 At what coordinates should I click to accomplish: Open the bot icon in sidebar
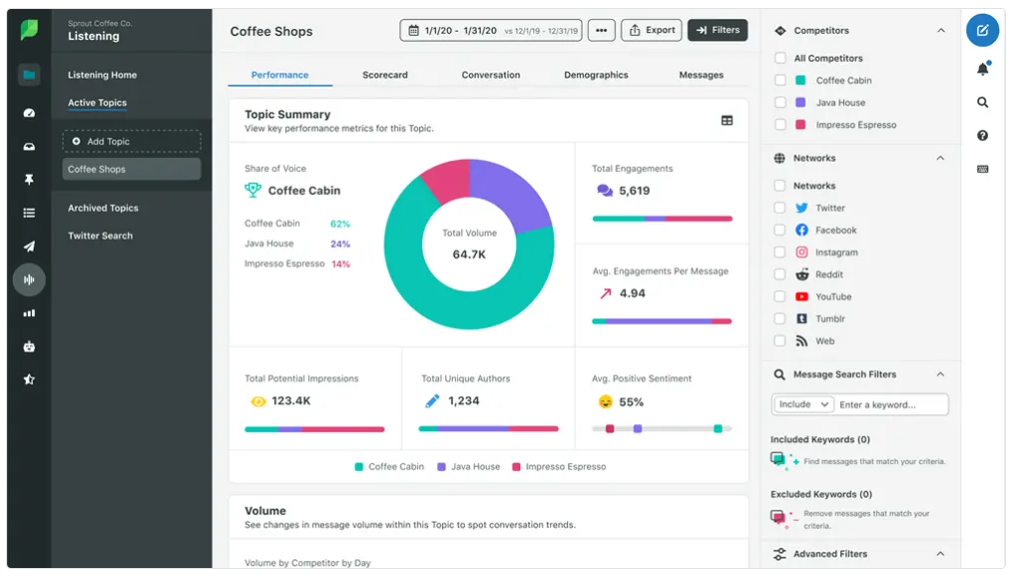tap(29, 346)
